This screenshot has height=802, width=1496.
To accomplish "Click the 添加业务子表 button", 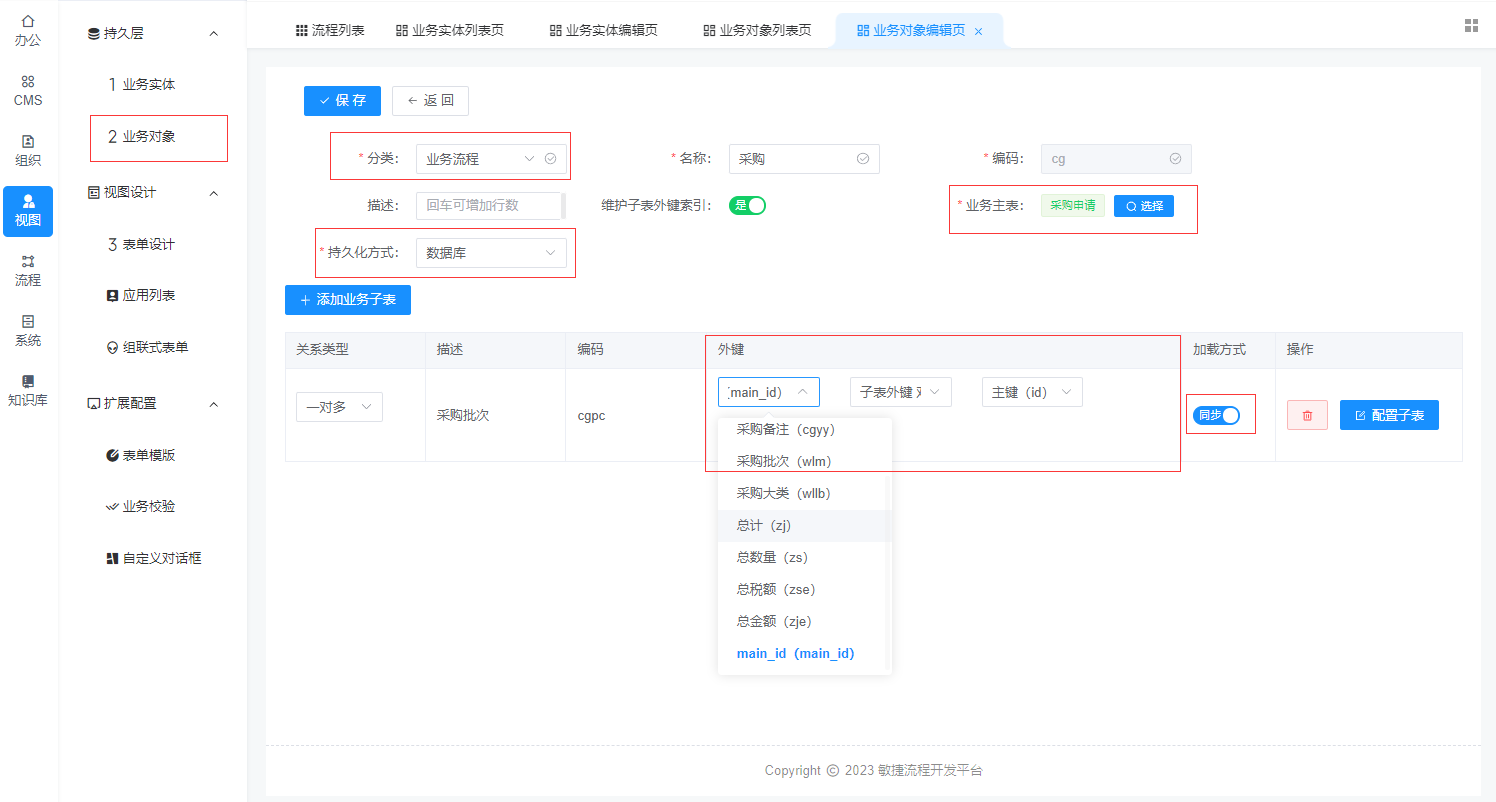I will 348,299.
